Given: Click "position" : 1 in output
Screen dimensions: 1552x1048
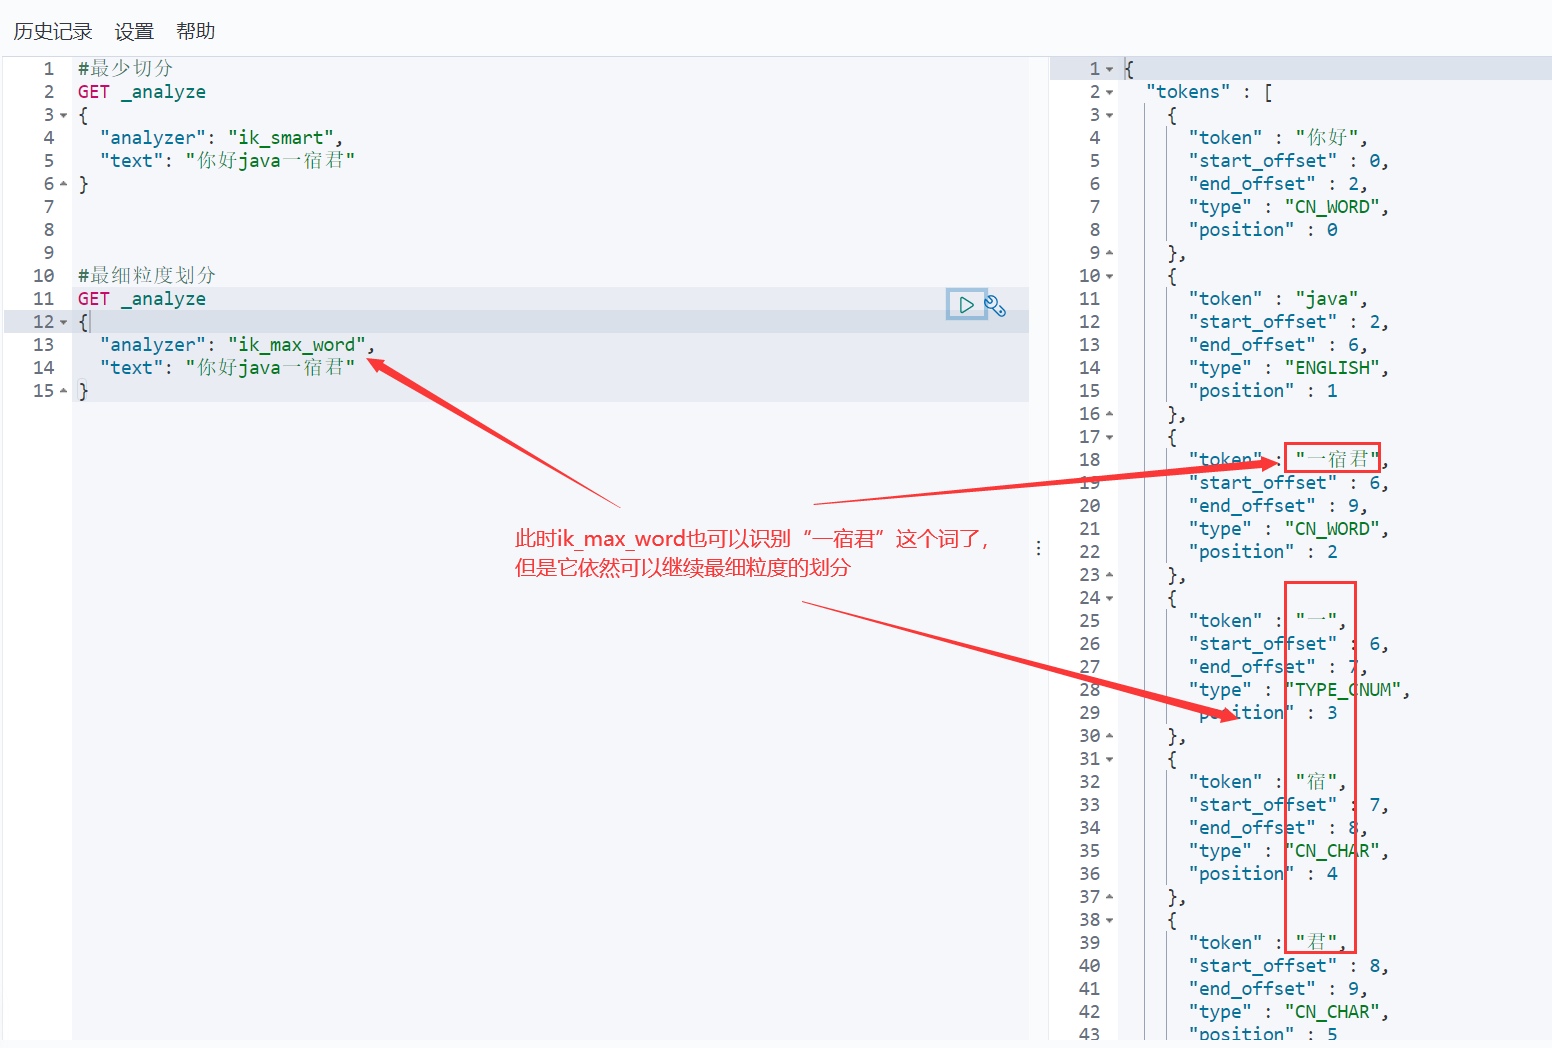Looking at the screenshot, I should (1263, 391).
